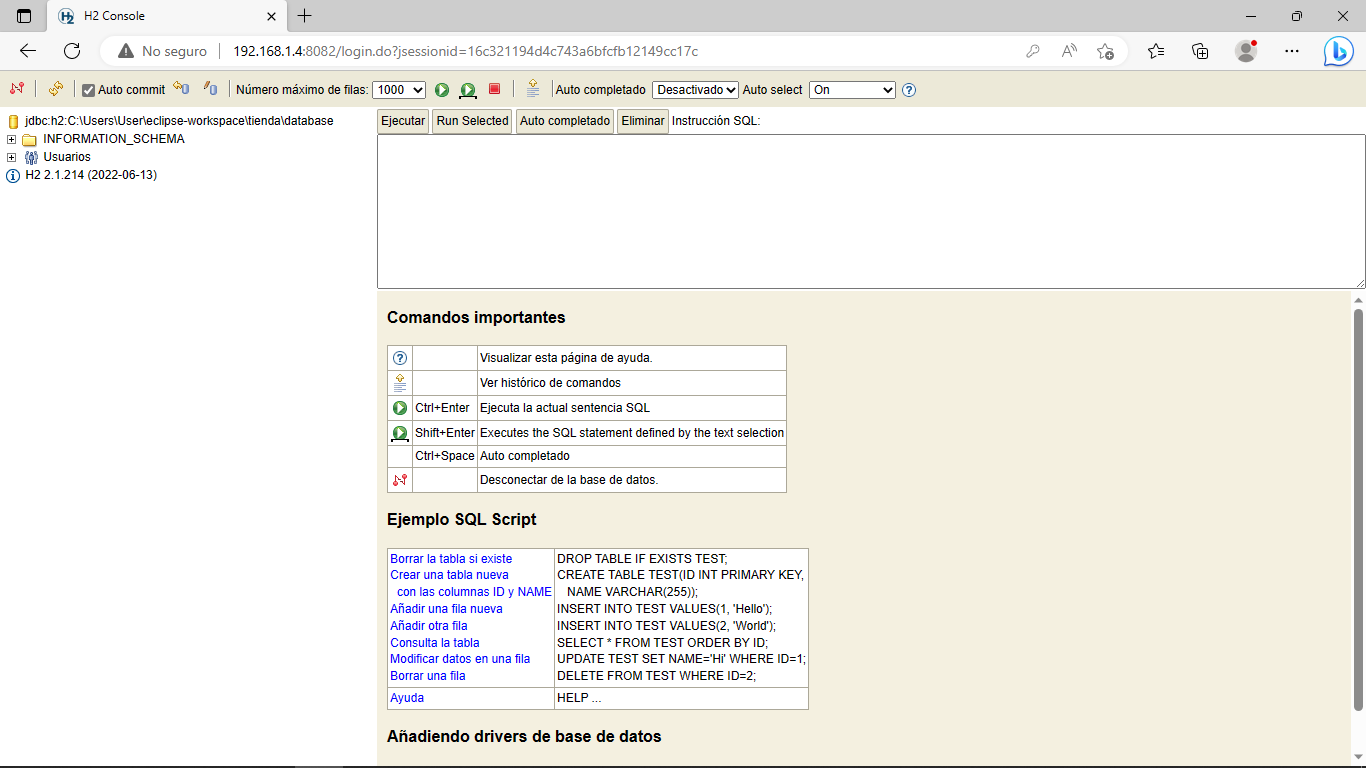Image resolution: width=1366 pixels, height=768 pixels.
Task: Click the 'Crear una tabla nueva' link
Action: coord(449,575)
